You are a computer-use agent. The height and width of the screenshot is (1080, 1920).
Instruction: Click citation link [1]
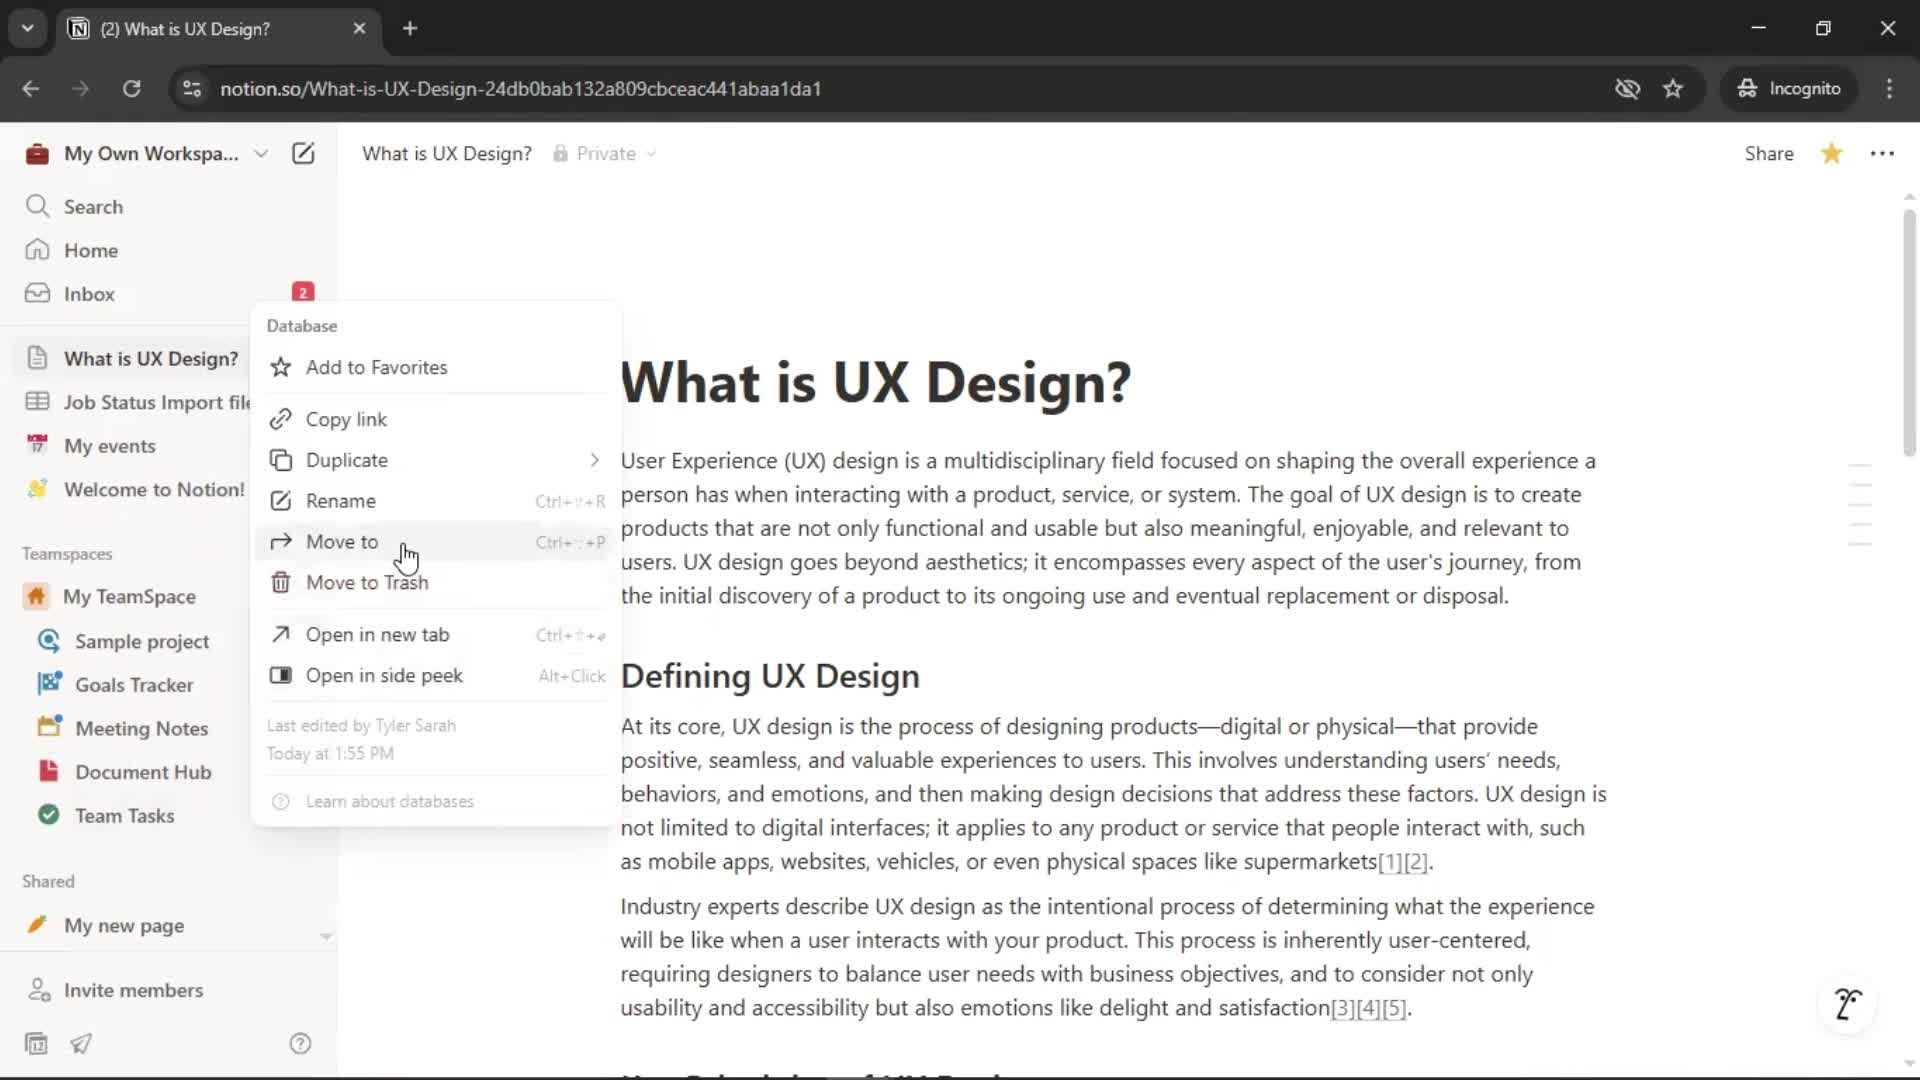(x=1390, y=862)
